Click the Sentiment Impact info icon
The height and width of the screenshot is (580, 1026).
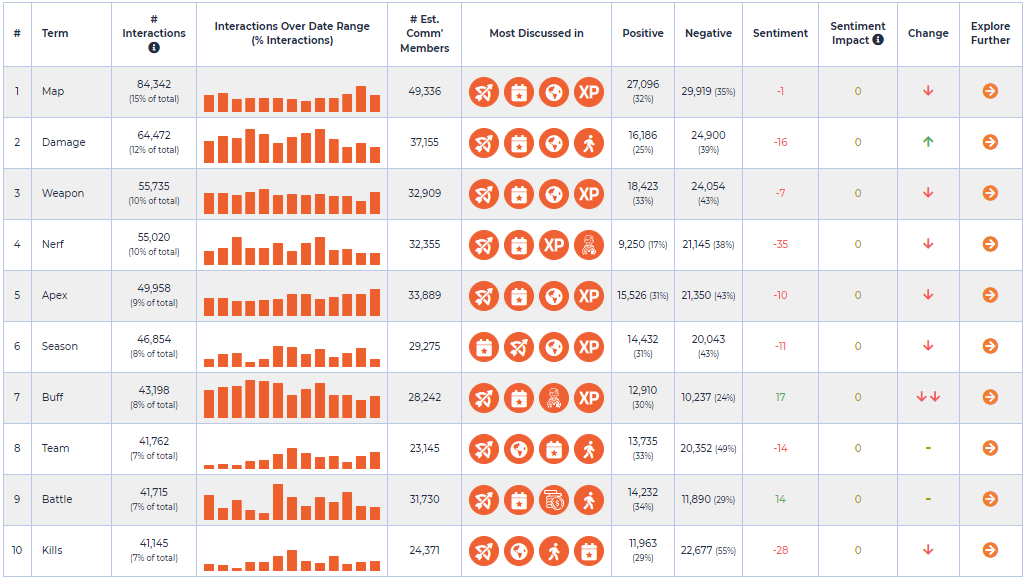point(878,40)
